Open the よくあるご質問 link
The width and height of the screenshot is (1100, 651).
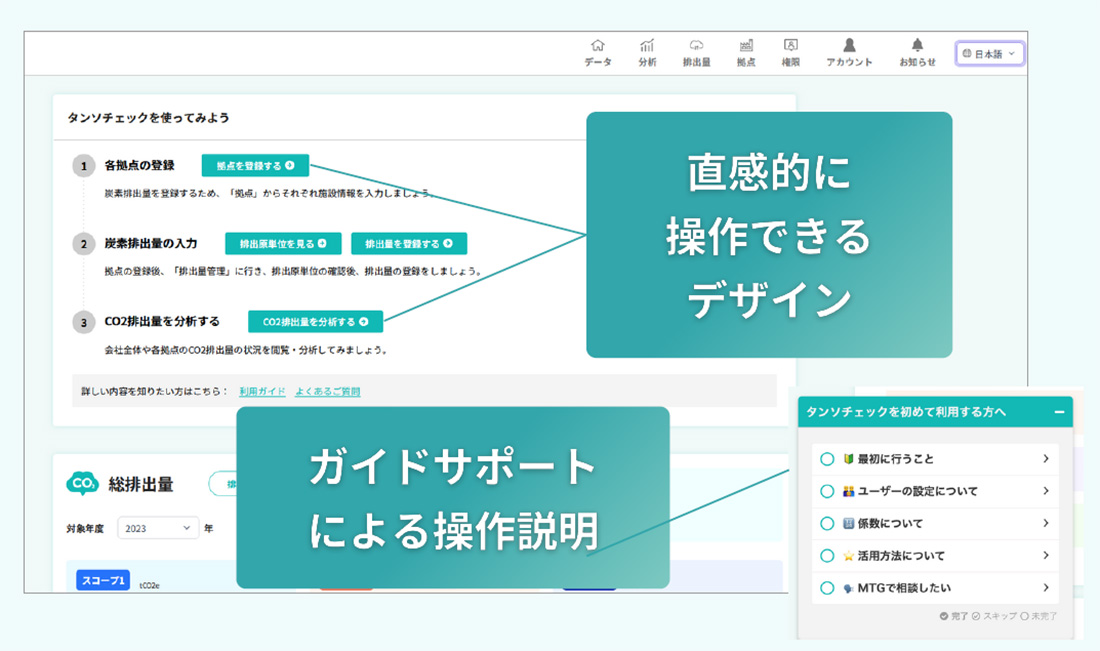click(328, 391)
